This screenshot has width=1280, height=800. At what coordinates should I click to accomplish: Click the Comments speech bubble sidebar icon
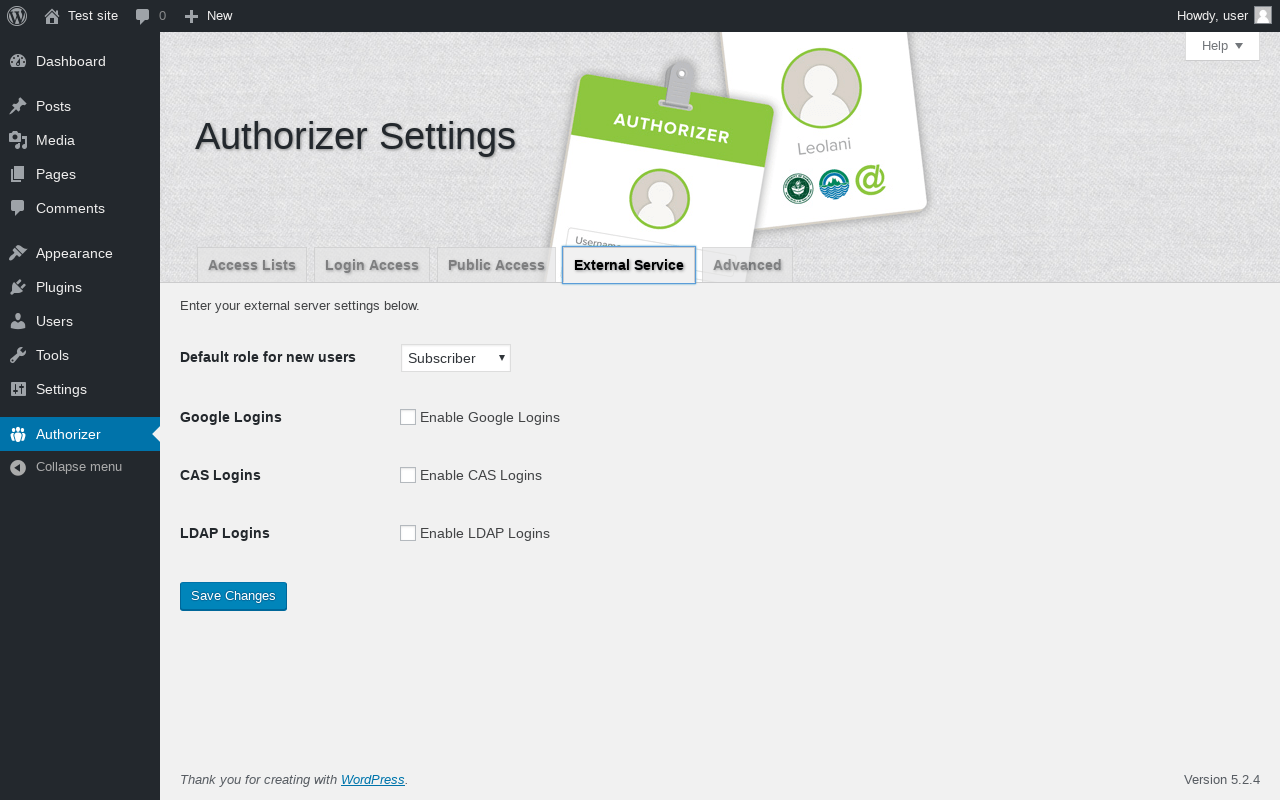18,208
